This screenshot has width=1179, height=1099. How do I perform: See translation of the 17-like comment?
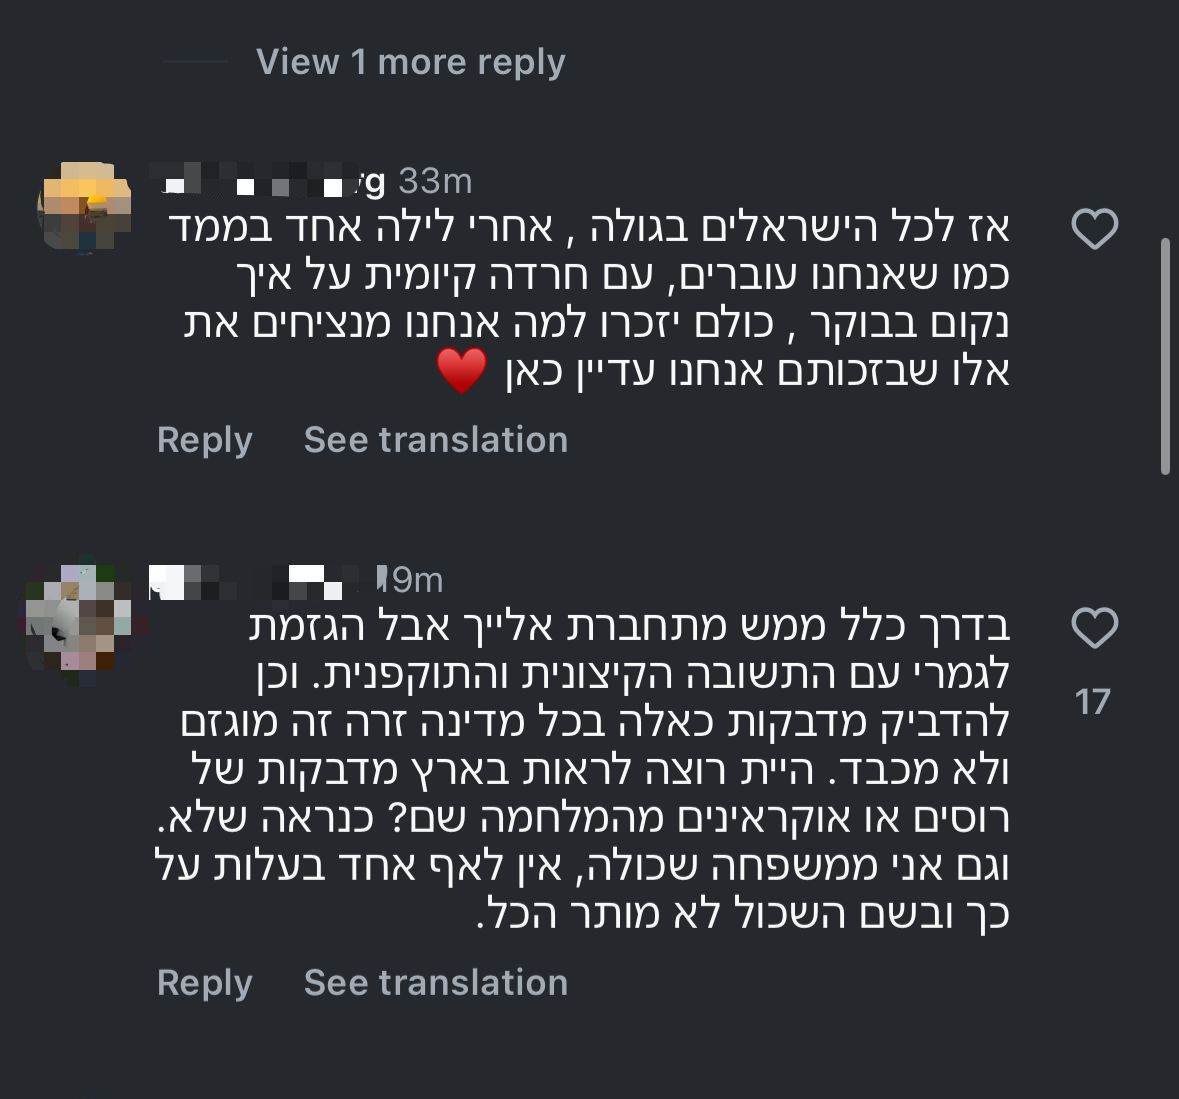click(x=435, y=983)
